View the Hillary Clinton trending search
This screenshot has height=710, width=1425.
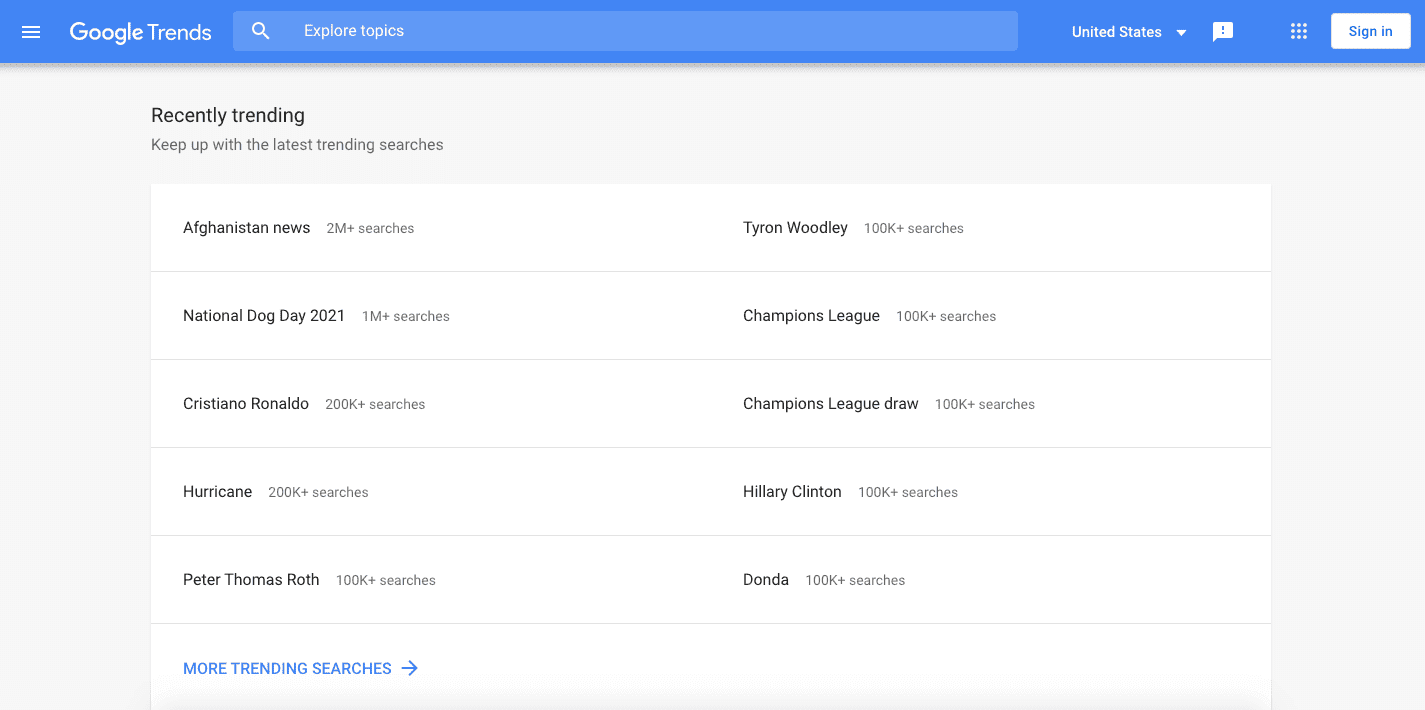(x=791, y=491)
